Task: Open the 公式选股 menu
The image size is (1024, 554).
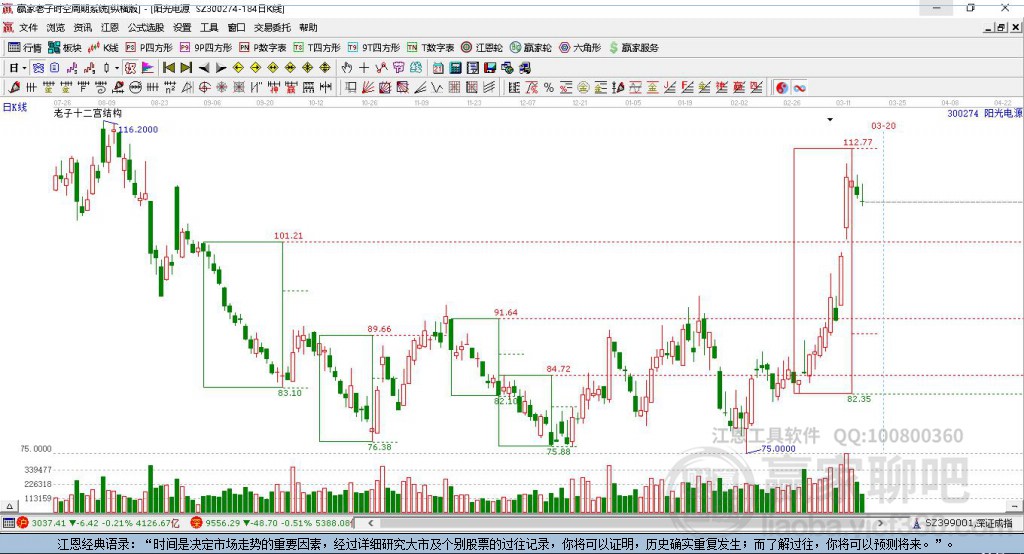Action: click(x=146, y=27)
